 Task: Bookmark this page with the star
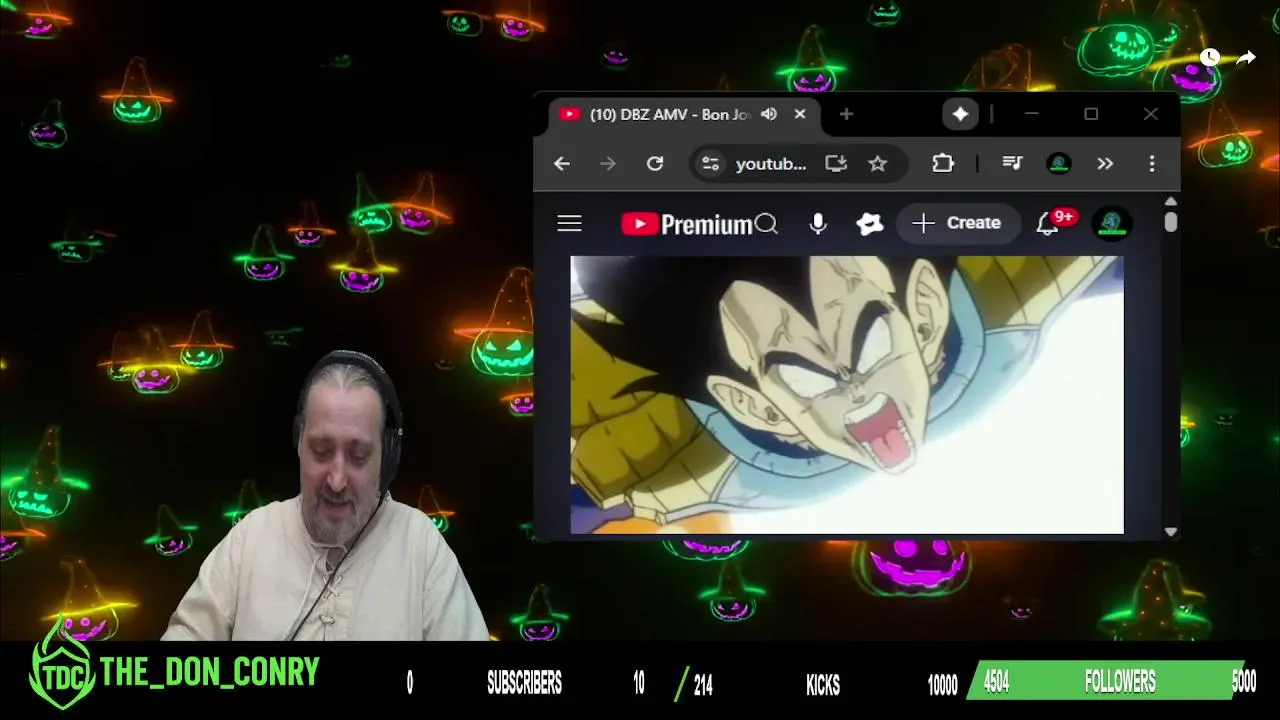click(x=878, y=164)
